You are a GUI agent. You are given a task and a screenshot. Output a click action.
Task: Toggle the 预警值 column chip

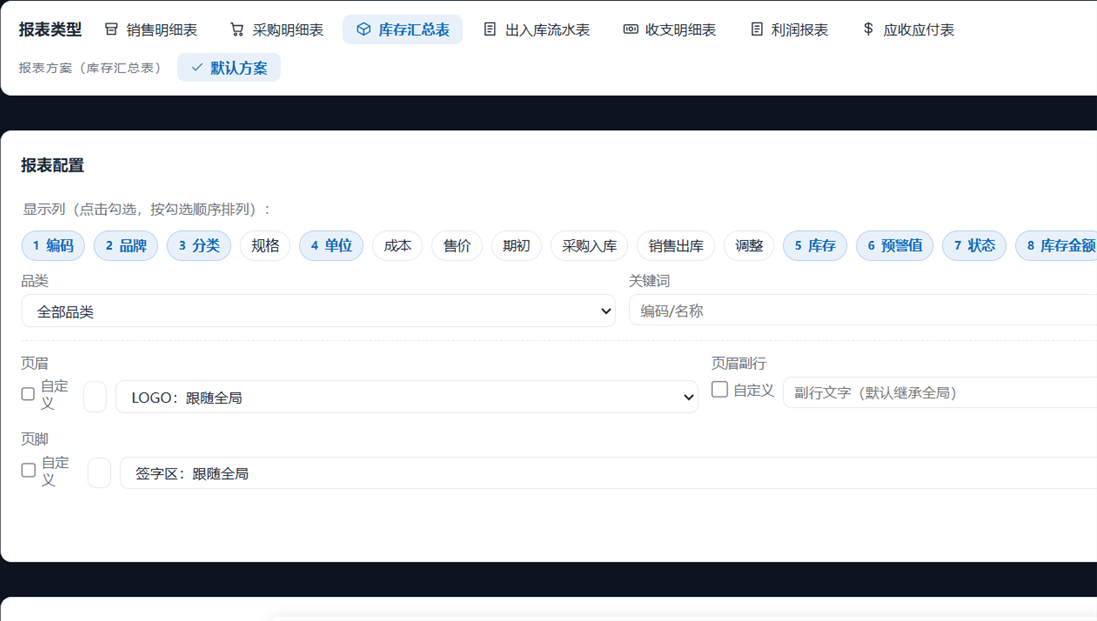[x=895, y=245]
